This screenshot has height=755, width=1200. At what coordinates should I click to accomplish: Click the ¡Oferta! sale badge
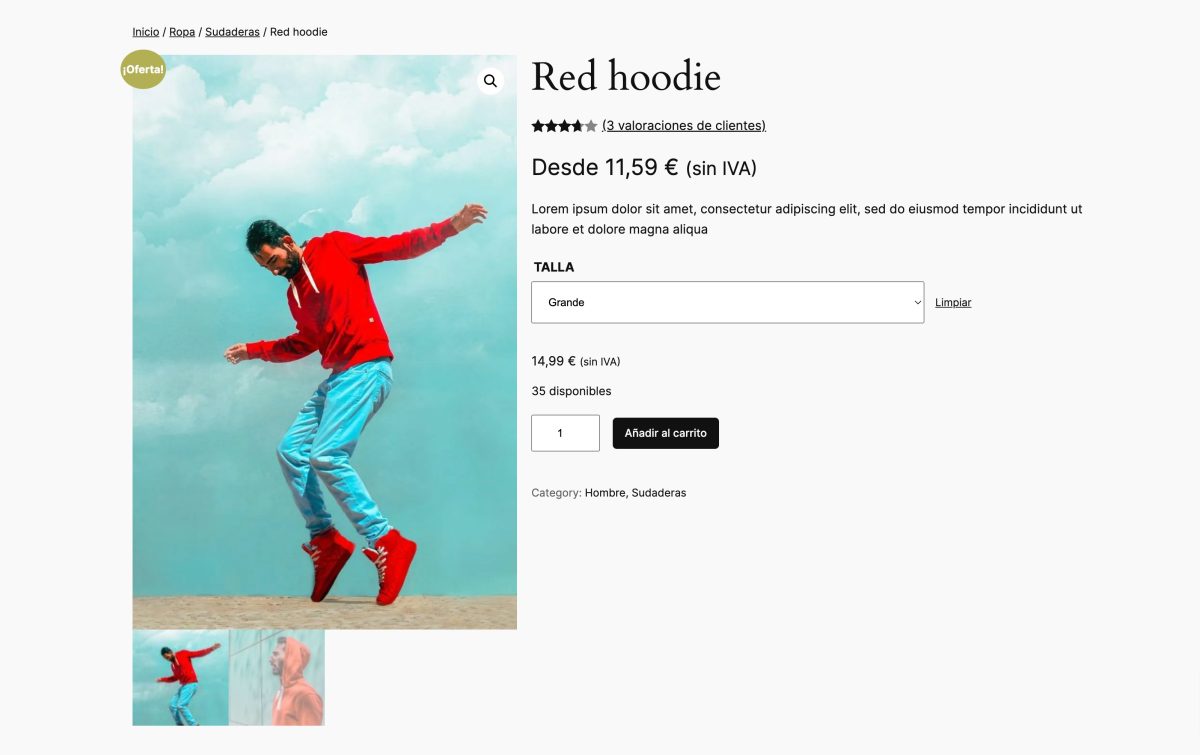click(143, 70)
